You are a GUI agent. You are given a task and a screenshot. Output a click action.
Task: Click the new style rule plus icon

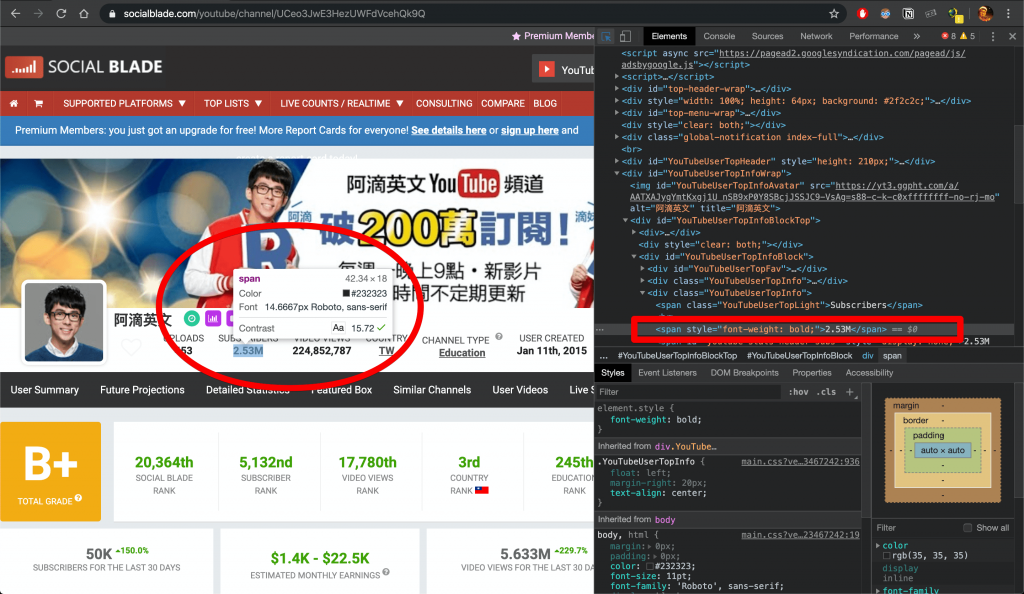pos(850,392)
